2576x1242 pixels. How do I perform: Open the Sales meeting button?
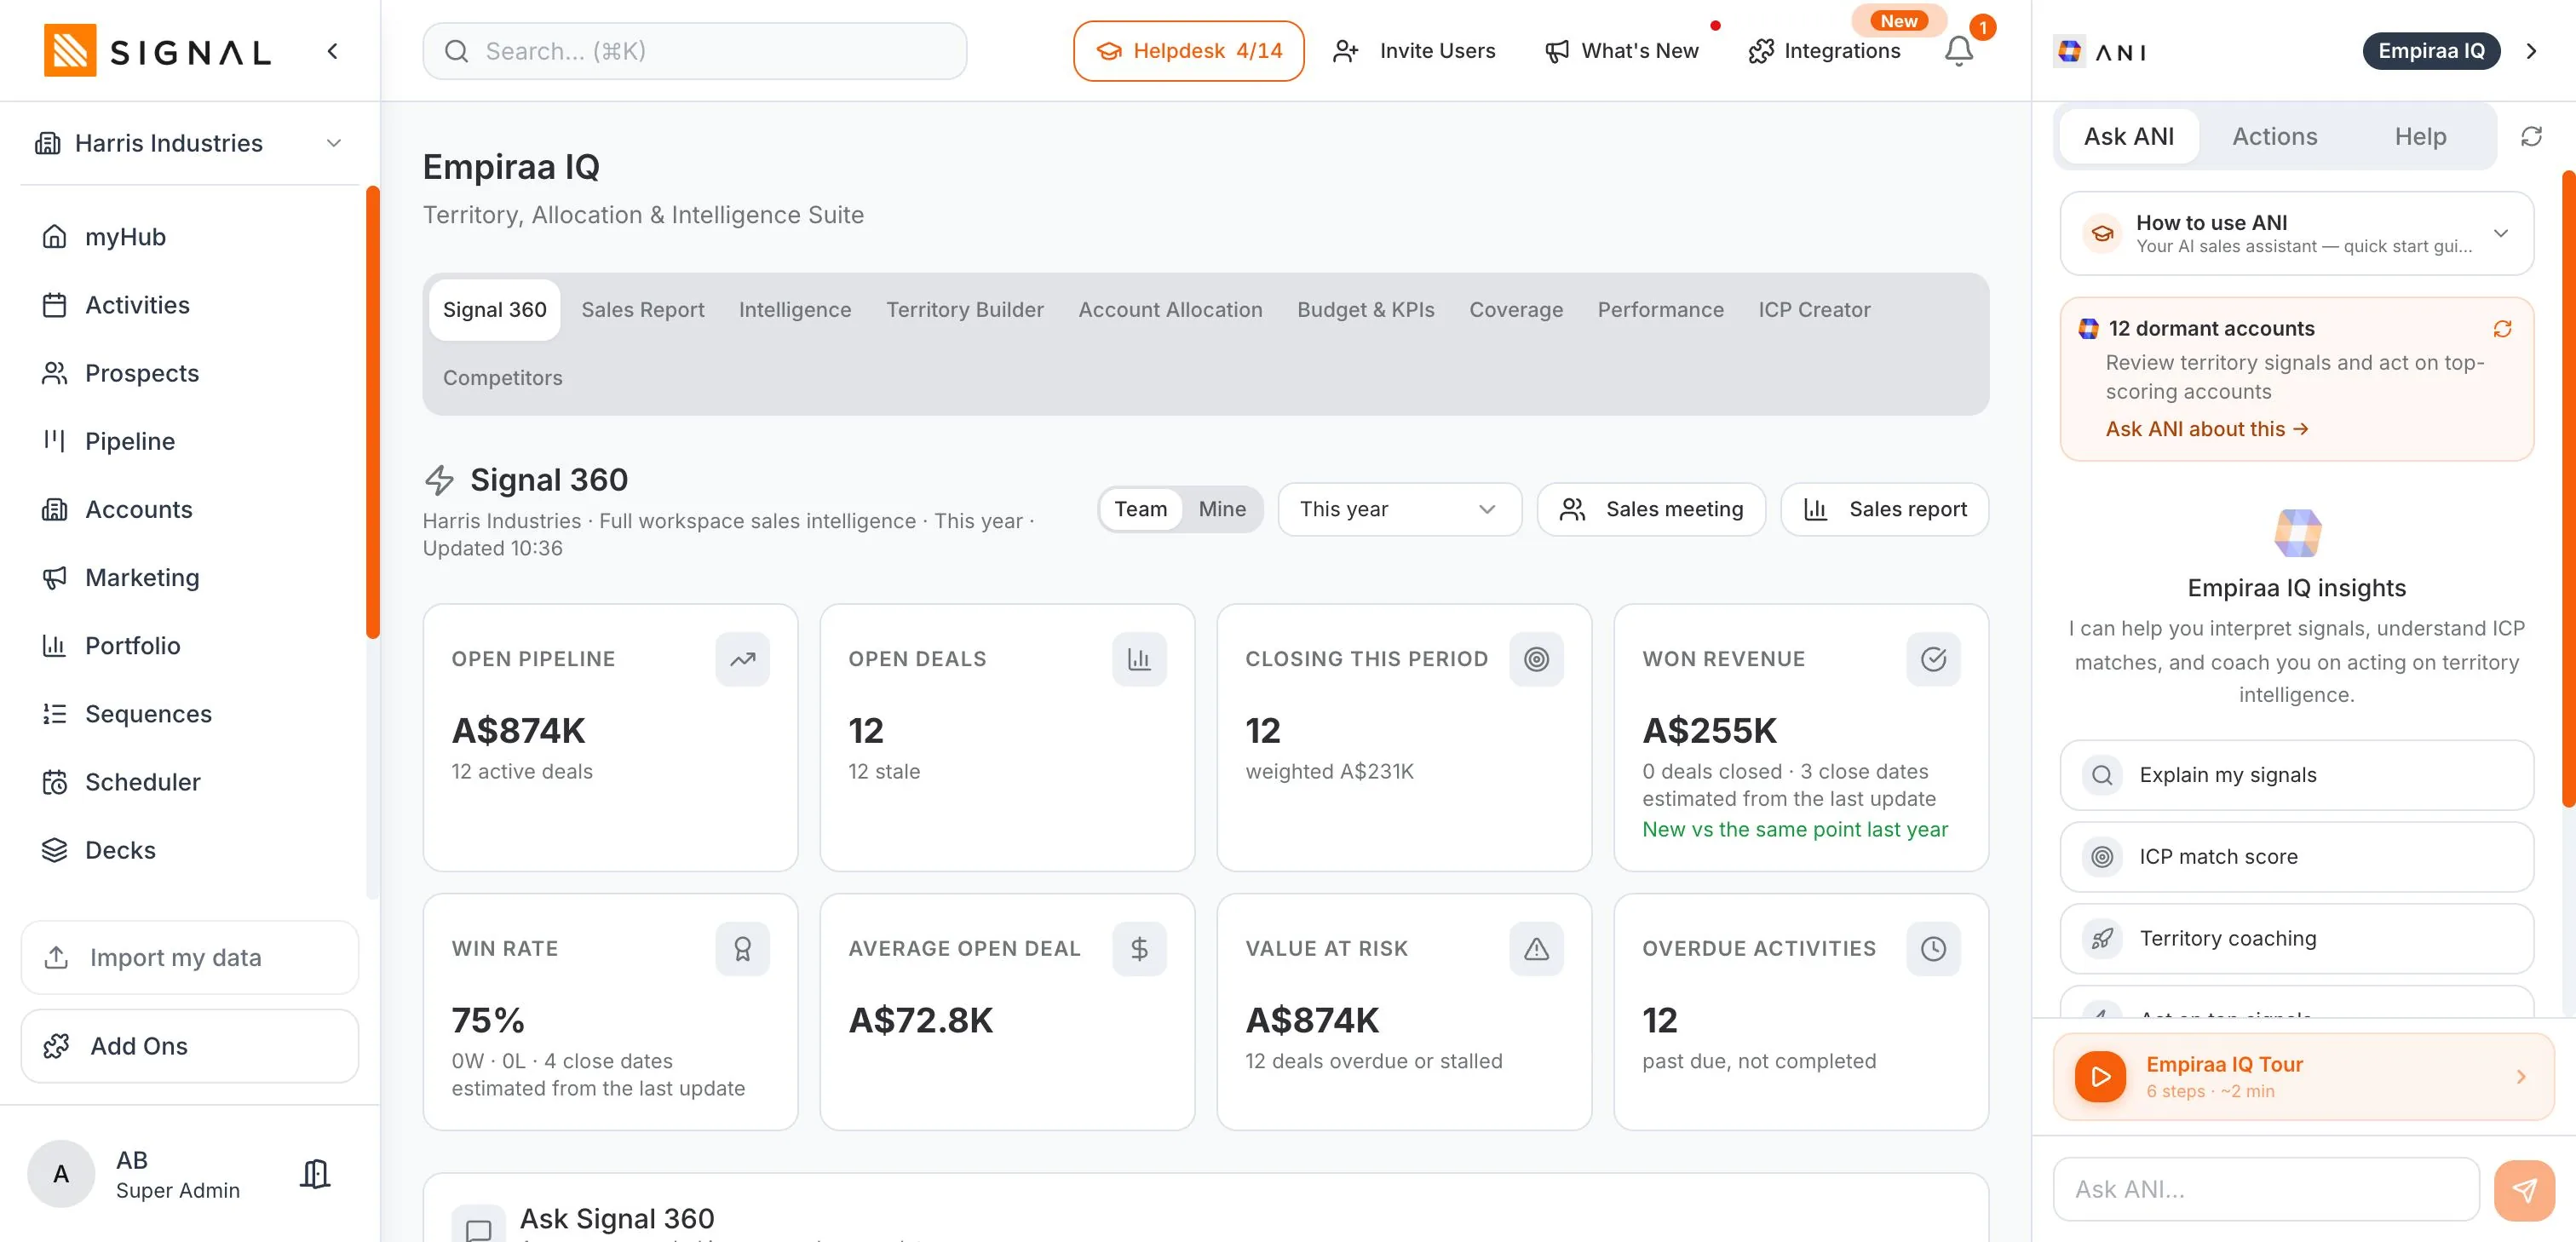point(1651,509)
